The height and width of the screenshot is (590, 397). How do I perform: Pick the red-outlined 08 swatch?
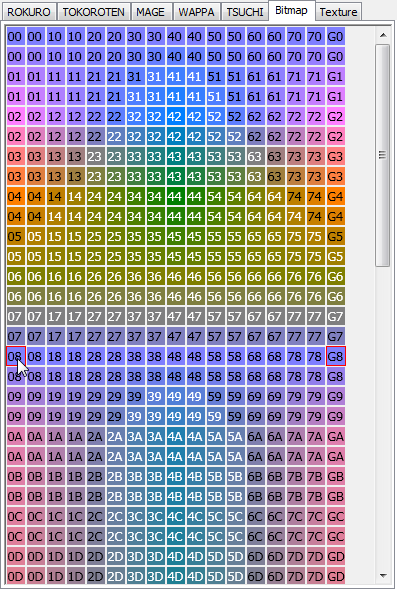pos(15,356)
